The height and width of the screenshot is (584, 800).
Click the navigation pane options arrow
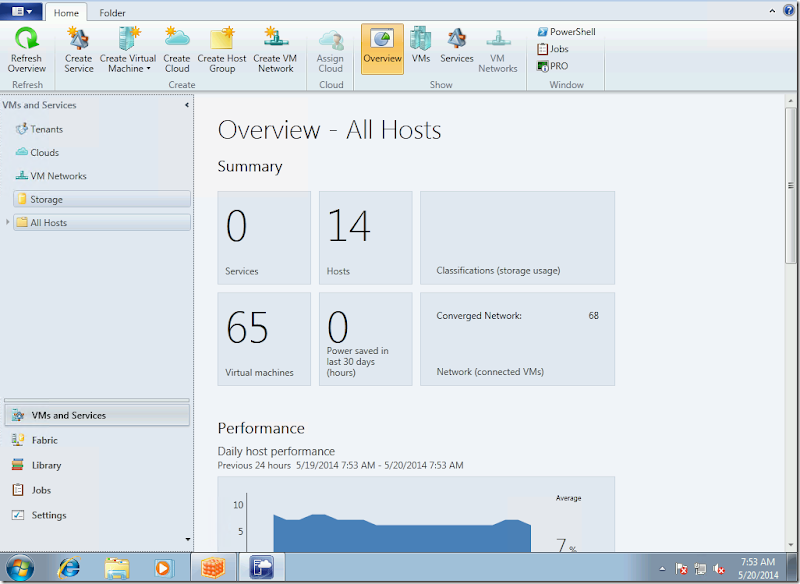click(188, 539)
